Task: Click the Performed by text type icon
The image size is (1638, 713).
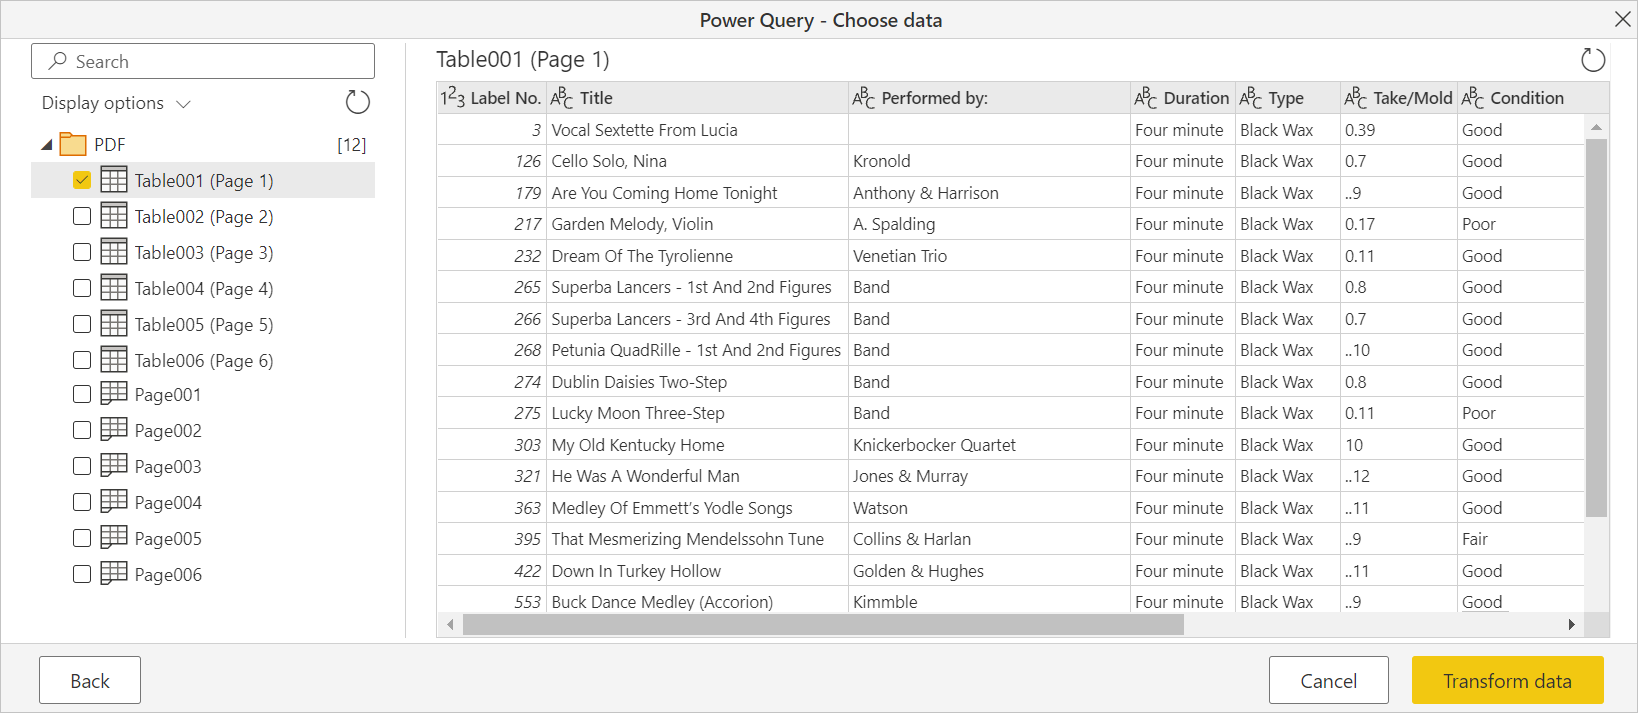Action: pyautogui.click(x=864, y=98)
